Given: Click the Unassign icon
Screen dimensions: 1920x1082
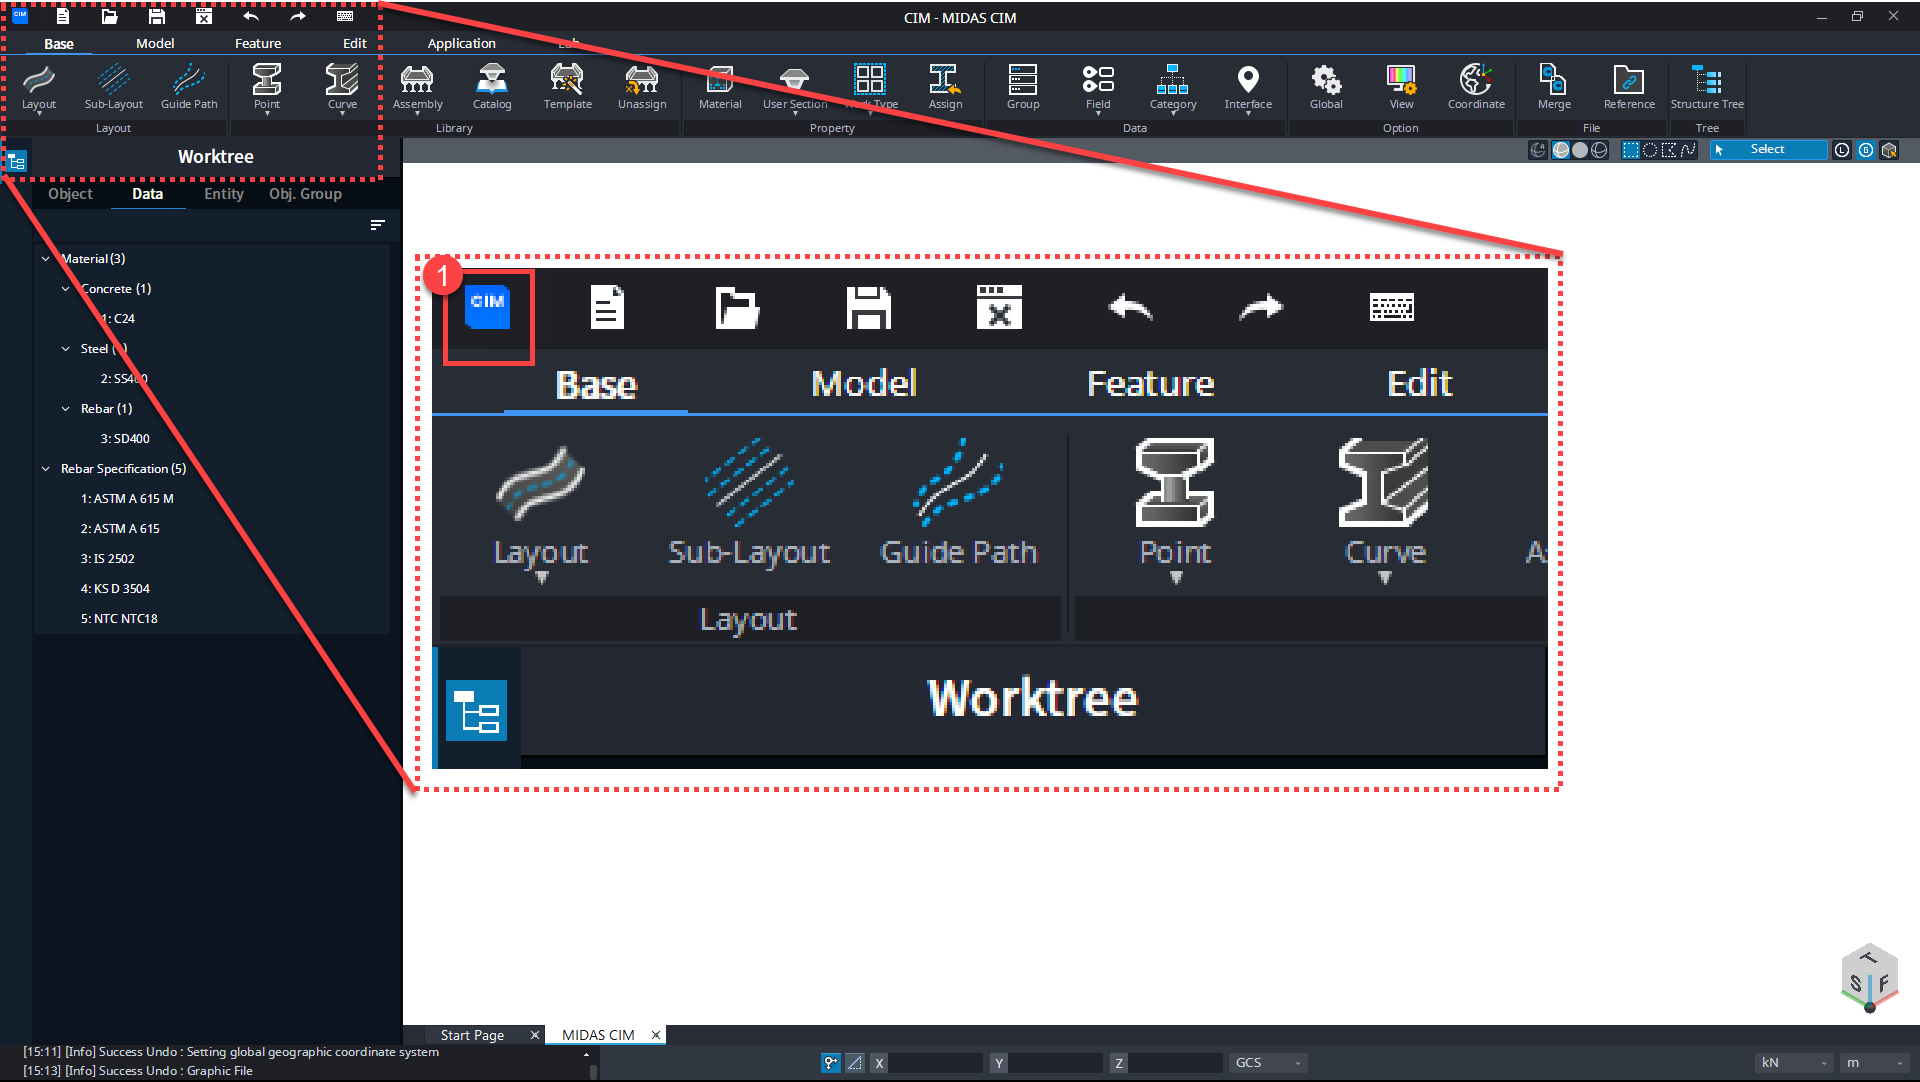Looking at the screenshot, I should (x=642, y=79).
